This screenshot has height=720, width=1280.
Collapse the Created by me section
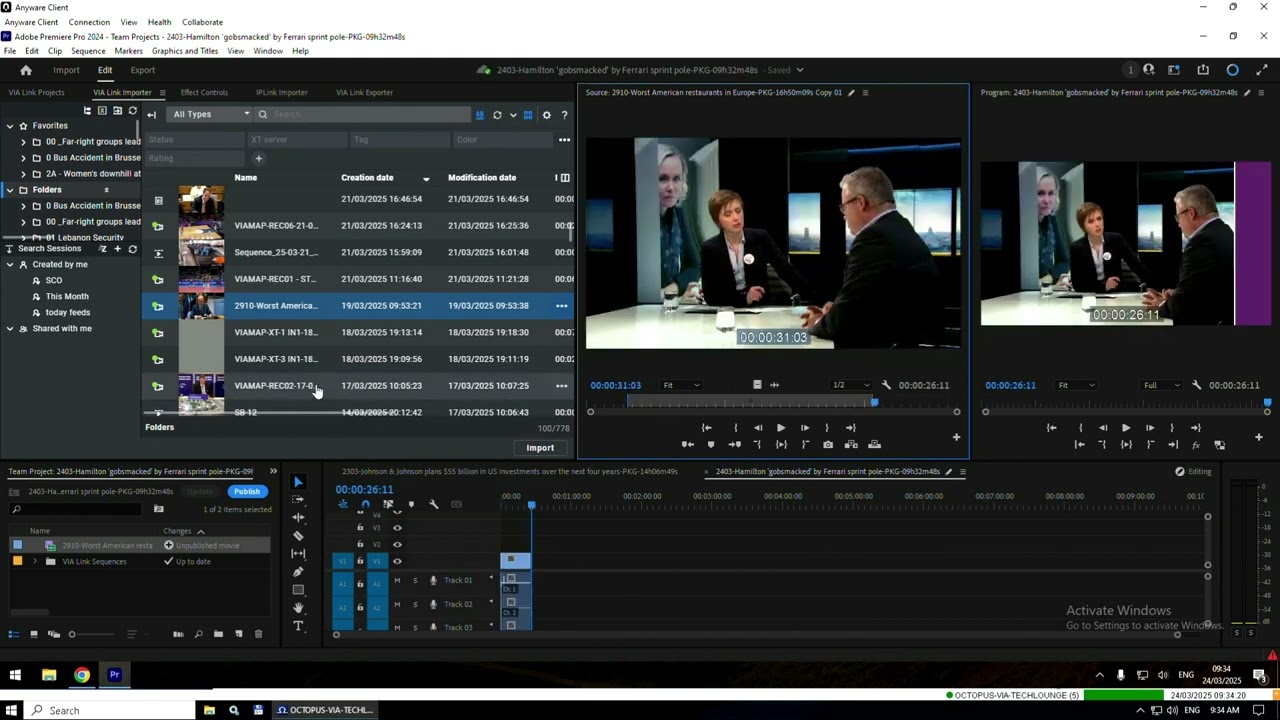(x=9, y=265)
